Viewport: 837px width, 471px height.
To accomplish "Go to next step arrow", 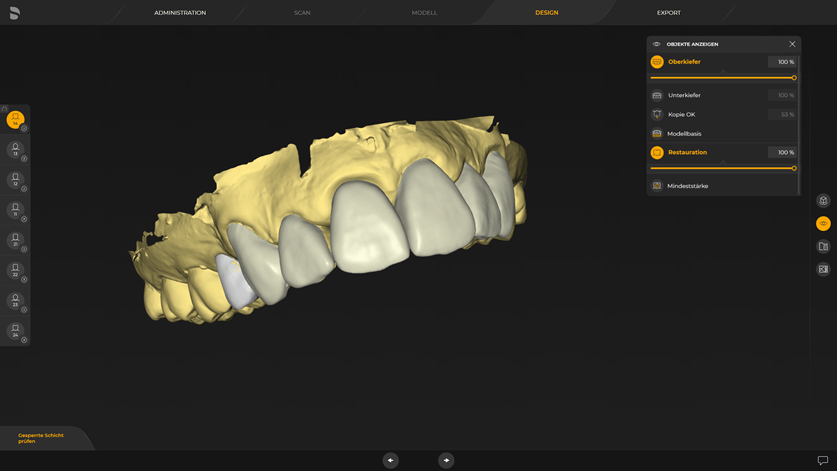I will 446,460.
